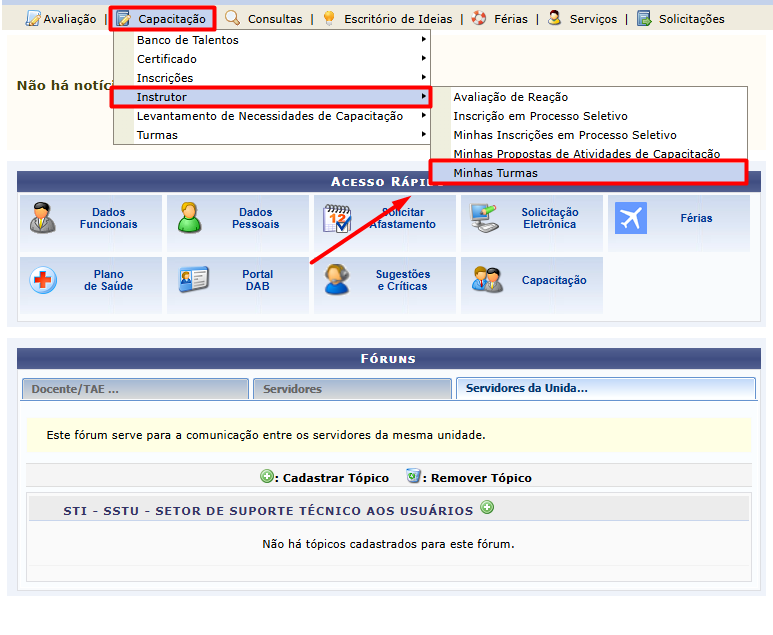Click STI - SSTU forum heading text
This screenshot has height=635, width=773.
coord(268,511)
